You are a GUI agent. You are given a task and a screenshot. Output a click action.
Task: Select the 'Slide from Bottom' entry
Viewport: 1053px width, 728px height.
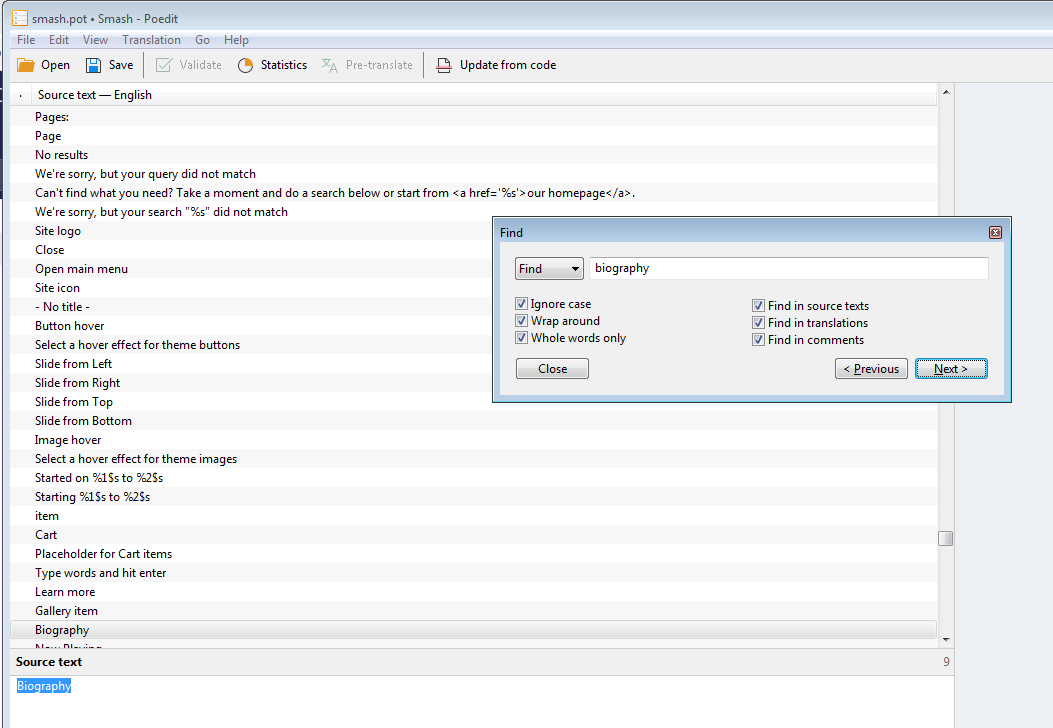[473, 421]
